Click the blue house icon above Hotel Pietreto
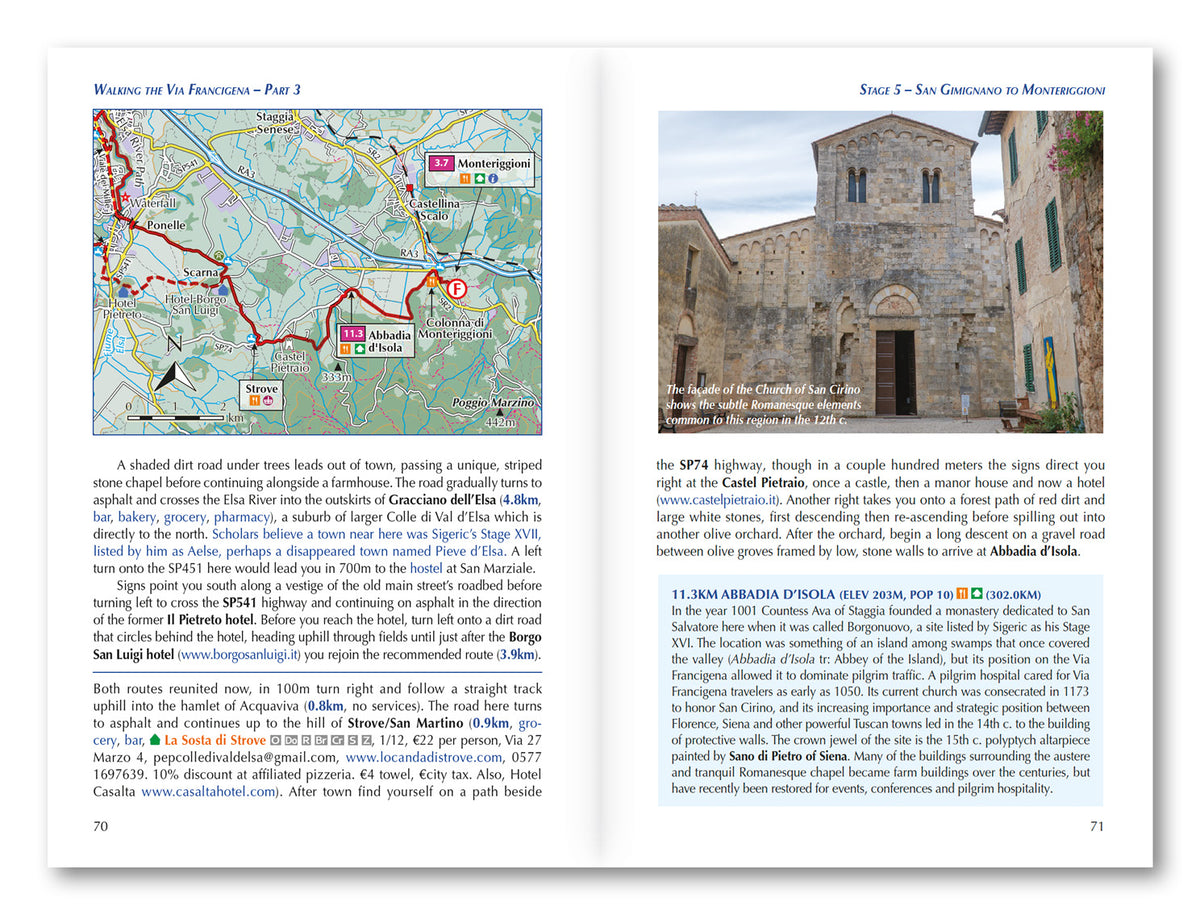Screen dimensions: 1200x915 coord(123,292)
